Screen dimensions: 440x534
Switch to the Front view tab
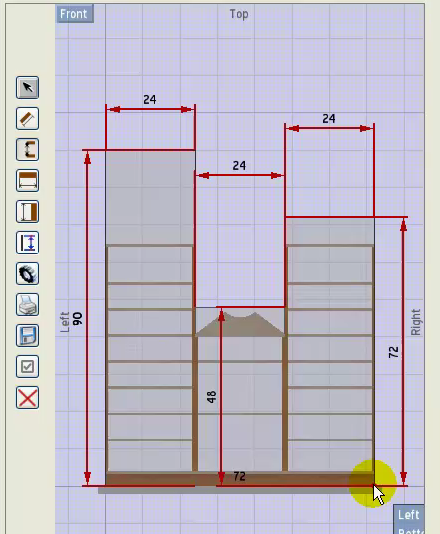(x=75, y=14)
